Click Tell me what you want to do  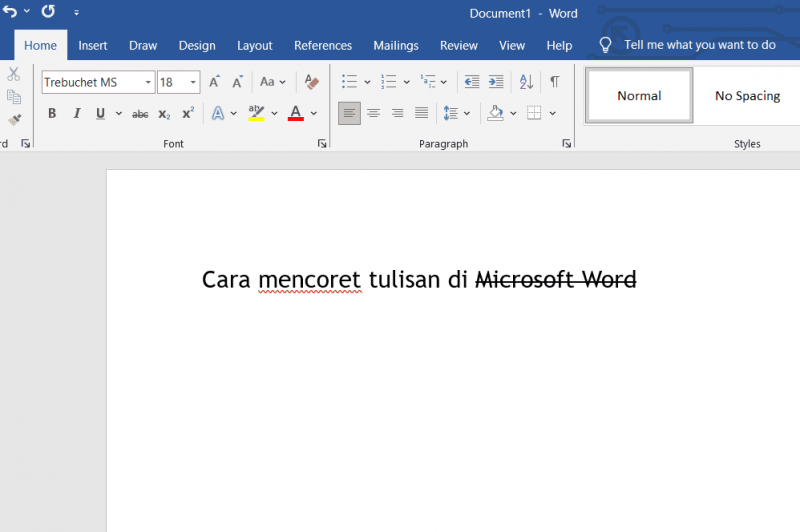[687, 45]
